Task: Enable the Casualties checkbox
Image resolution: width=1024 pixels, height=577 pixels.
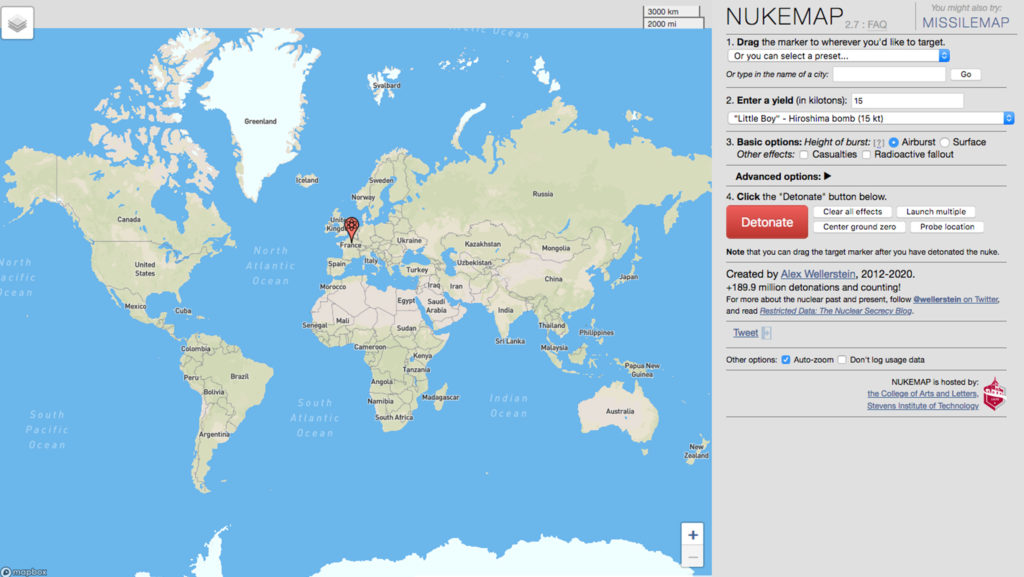Action: pos(804,155)
